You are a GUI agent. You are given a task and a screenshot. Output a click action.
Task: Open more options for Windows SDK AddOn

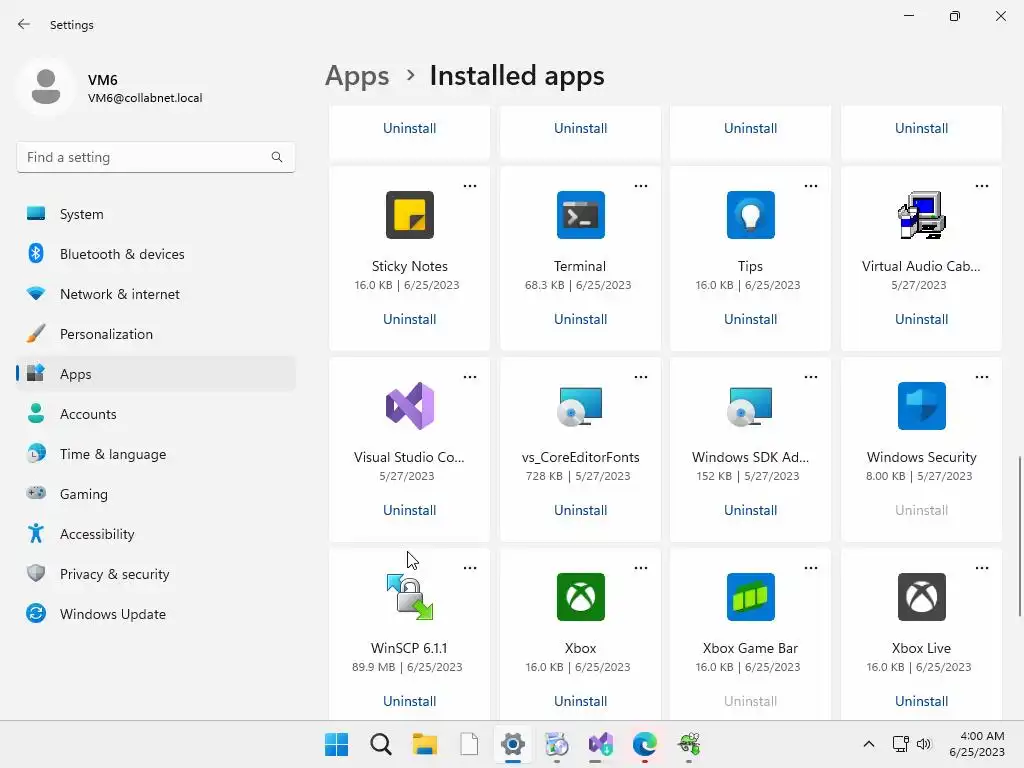point(811,377)
